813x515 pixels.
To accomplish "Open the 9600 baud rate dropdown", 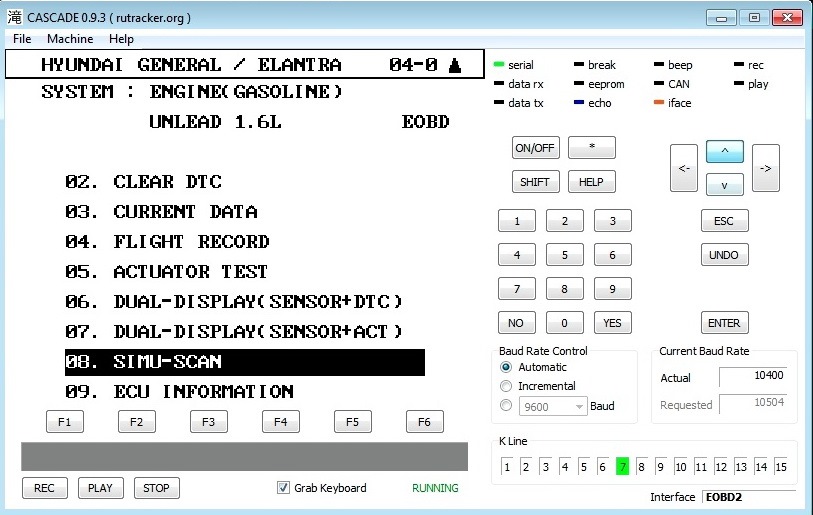I will click(553, 407).
